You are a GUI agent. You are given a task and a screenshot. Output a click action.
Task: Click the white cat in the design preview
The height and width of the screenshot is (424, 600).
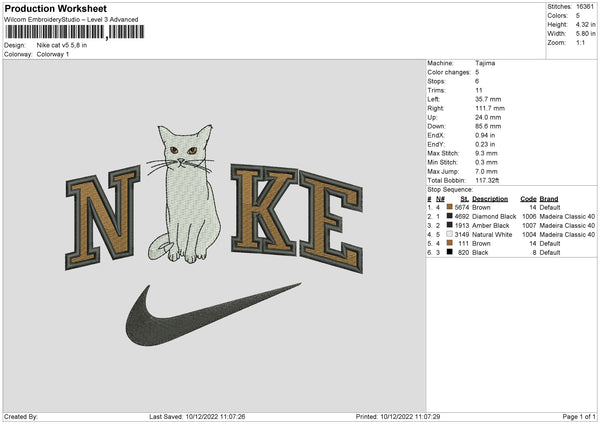click(x=184, y=194)
